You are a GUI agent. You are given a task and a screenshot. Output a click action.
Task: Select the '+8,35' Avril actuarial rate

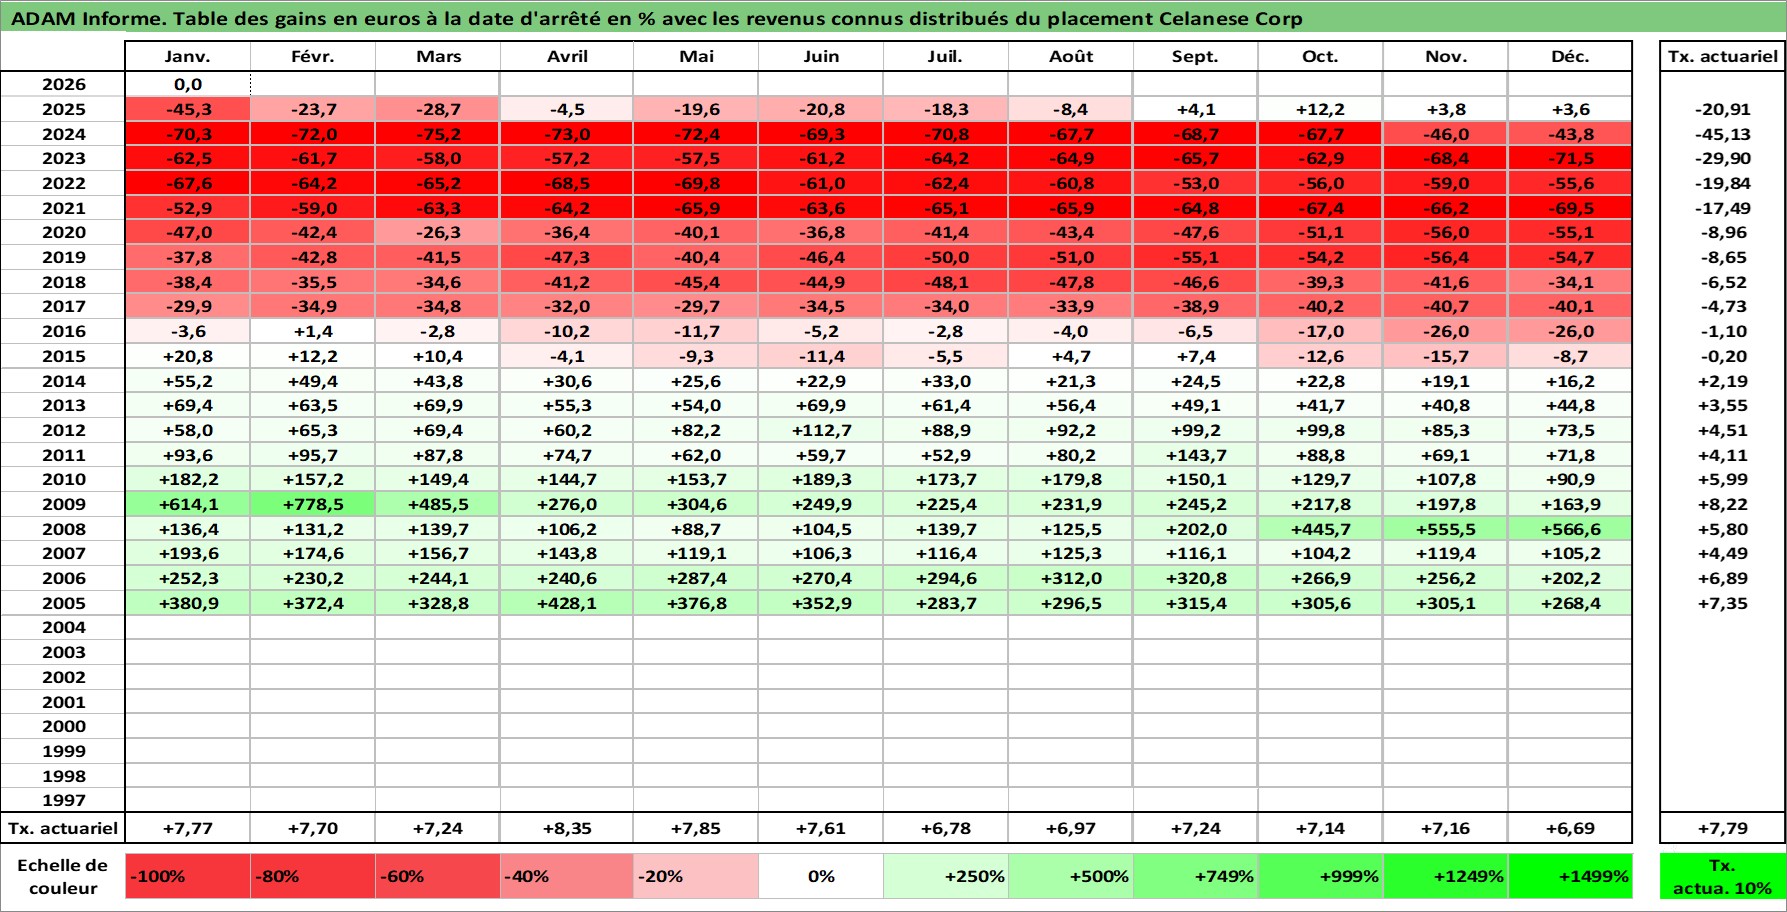tap(566, 828)
